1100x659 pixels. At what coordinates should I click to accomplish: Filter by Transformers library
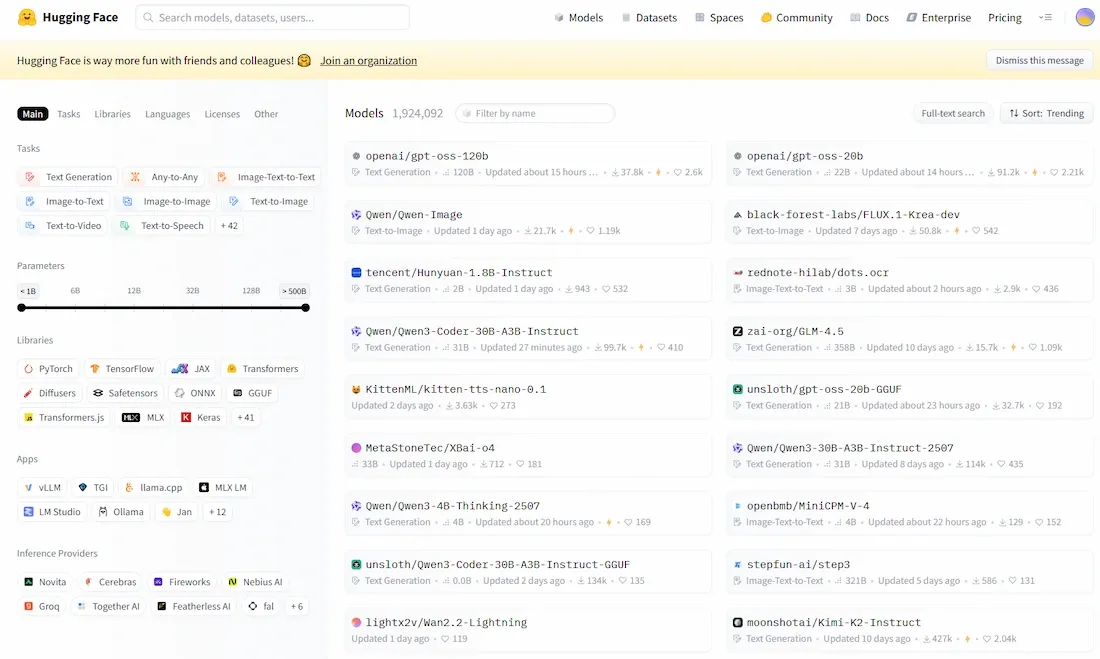coord(262,368)
